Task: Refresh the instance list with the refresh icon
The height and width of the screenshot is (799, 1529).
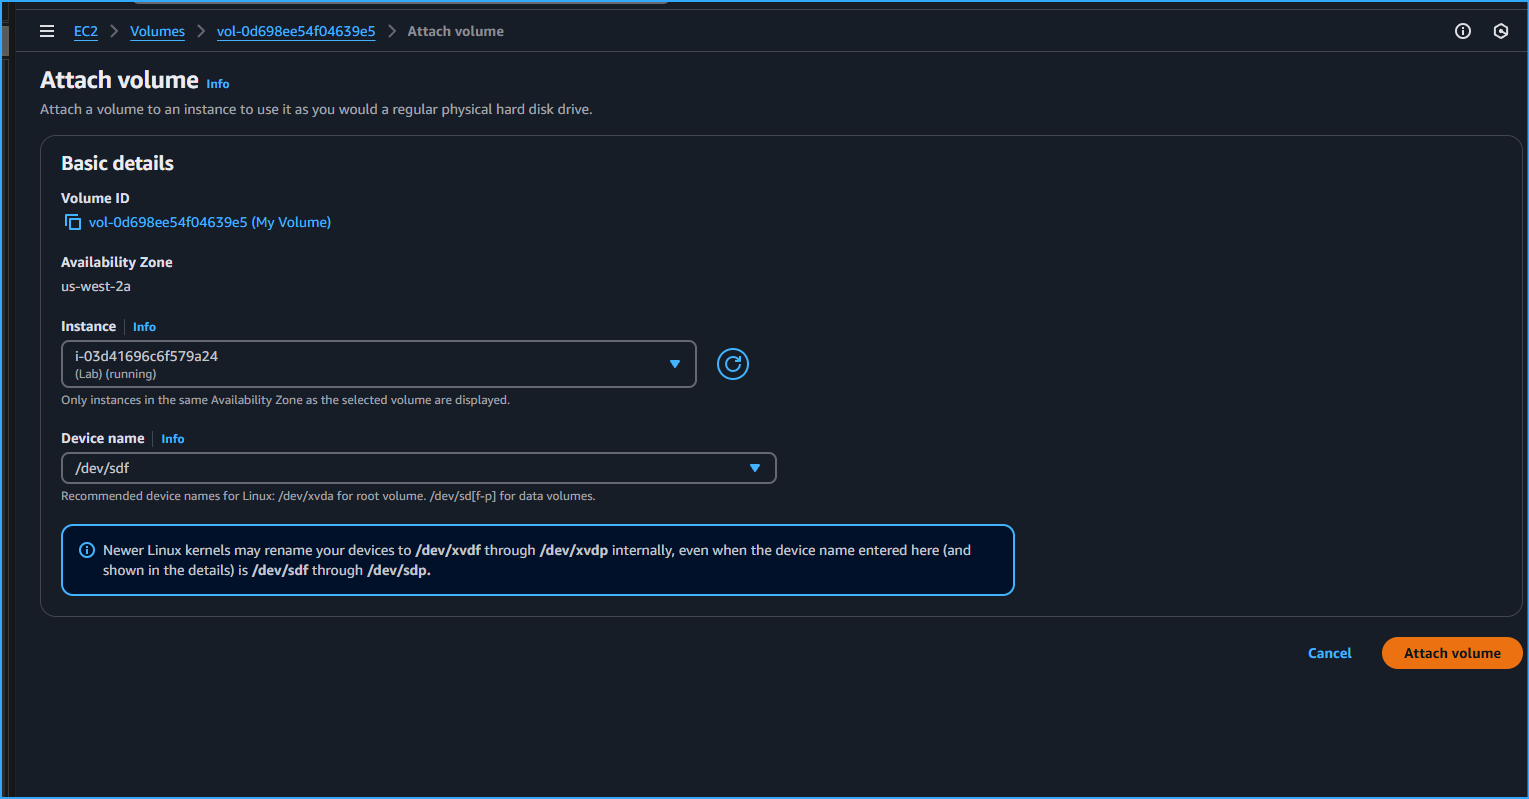Action: click(732, 363)
